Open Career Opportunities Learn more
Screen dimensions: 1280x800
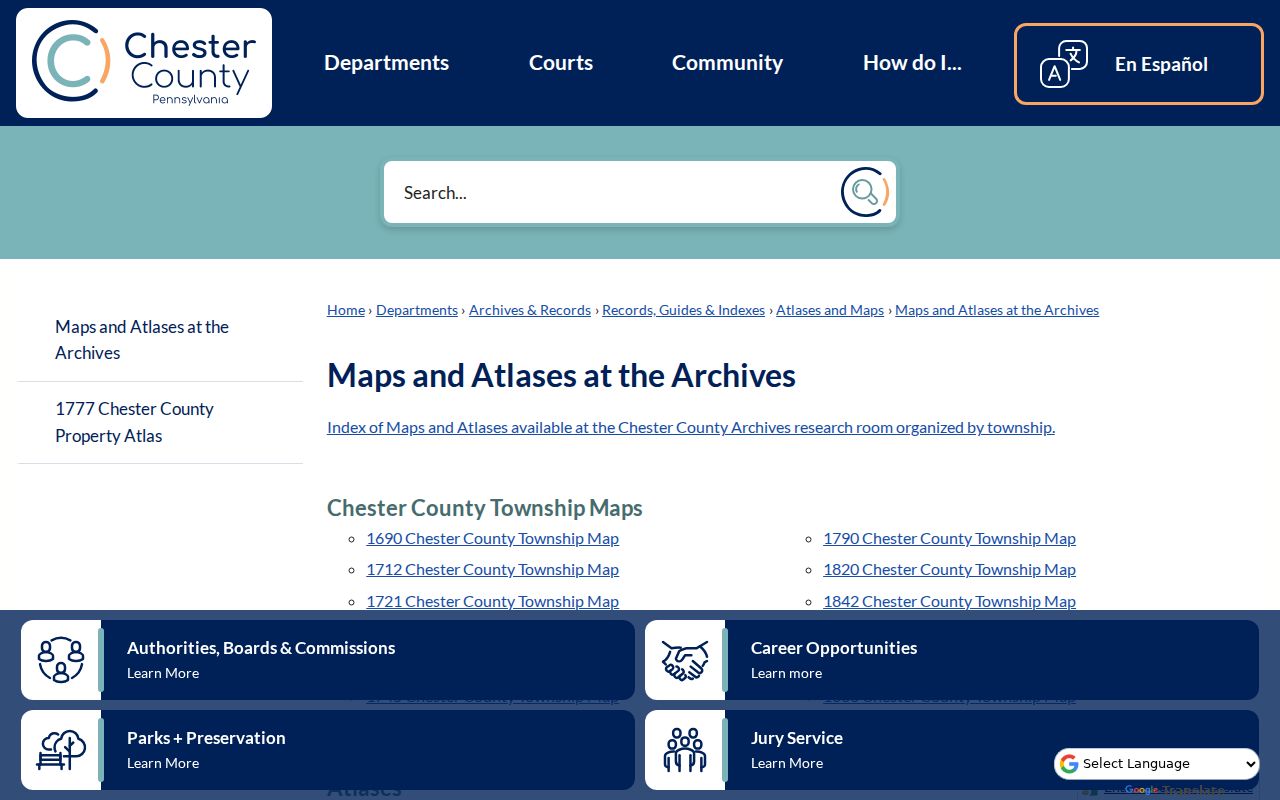(x=786, y=673)
